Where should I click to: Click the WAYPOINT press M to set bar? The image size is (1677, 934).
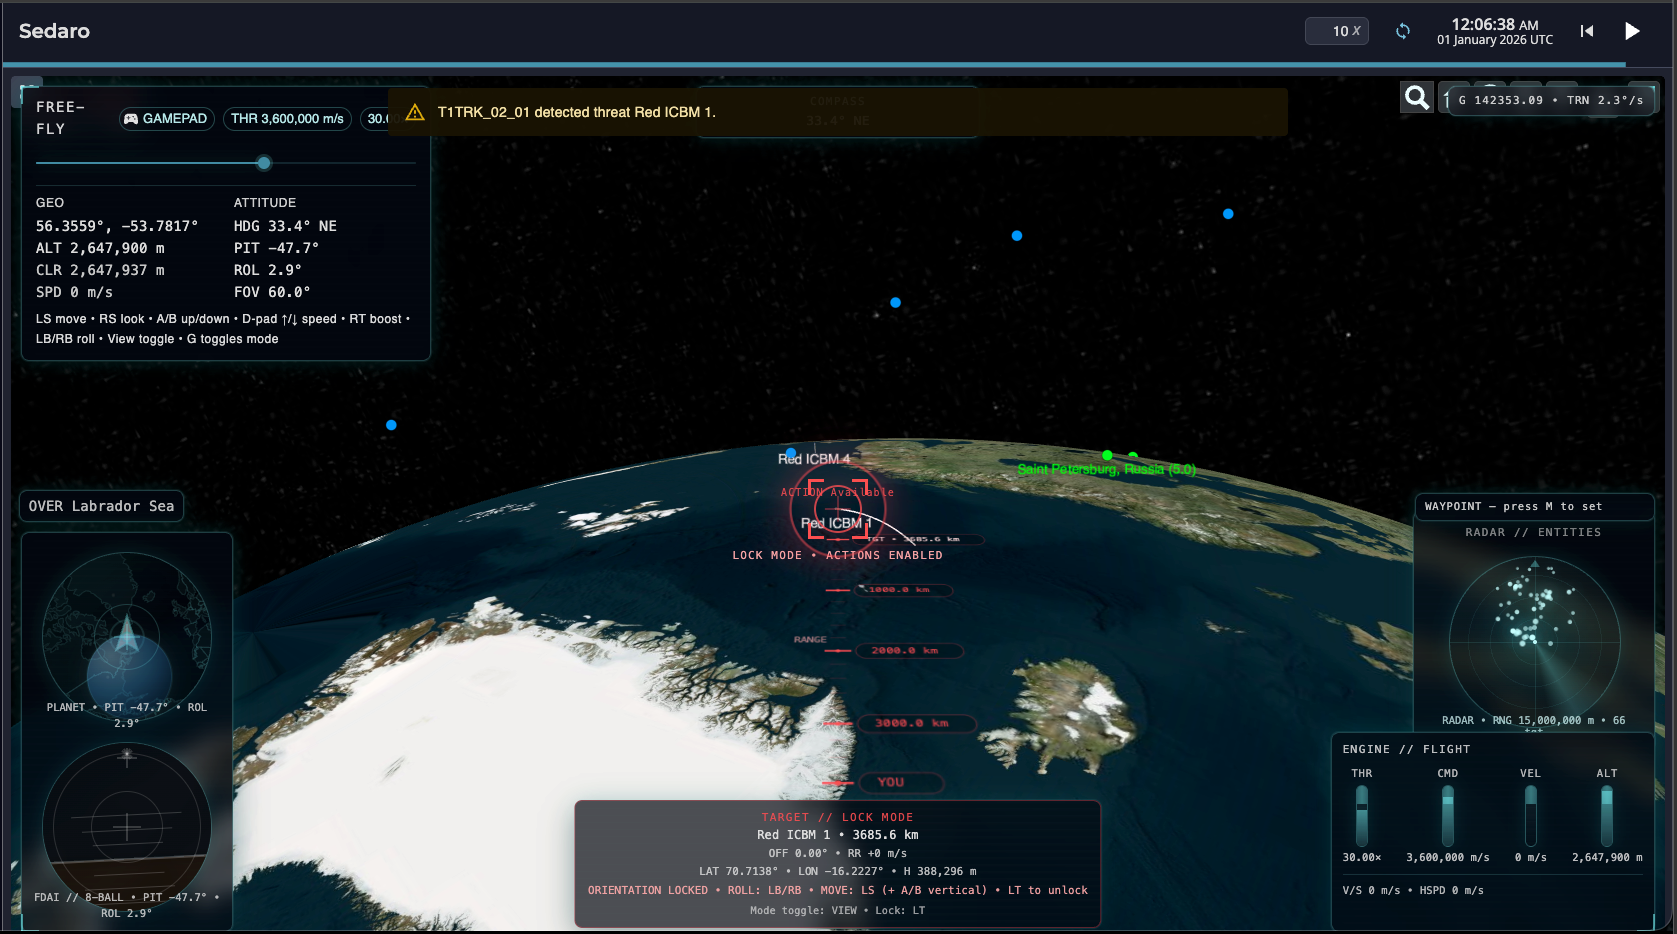pyautogui.click(x=1534, y=507)
